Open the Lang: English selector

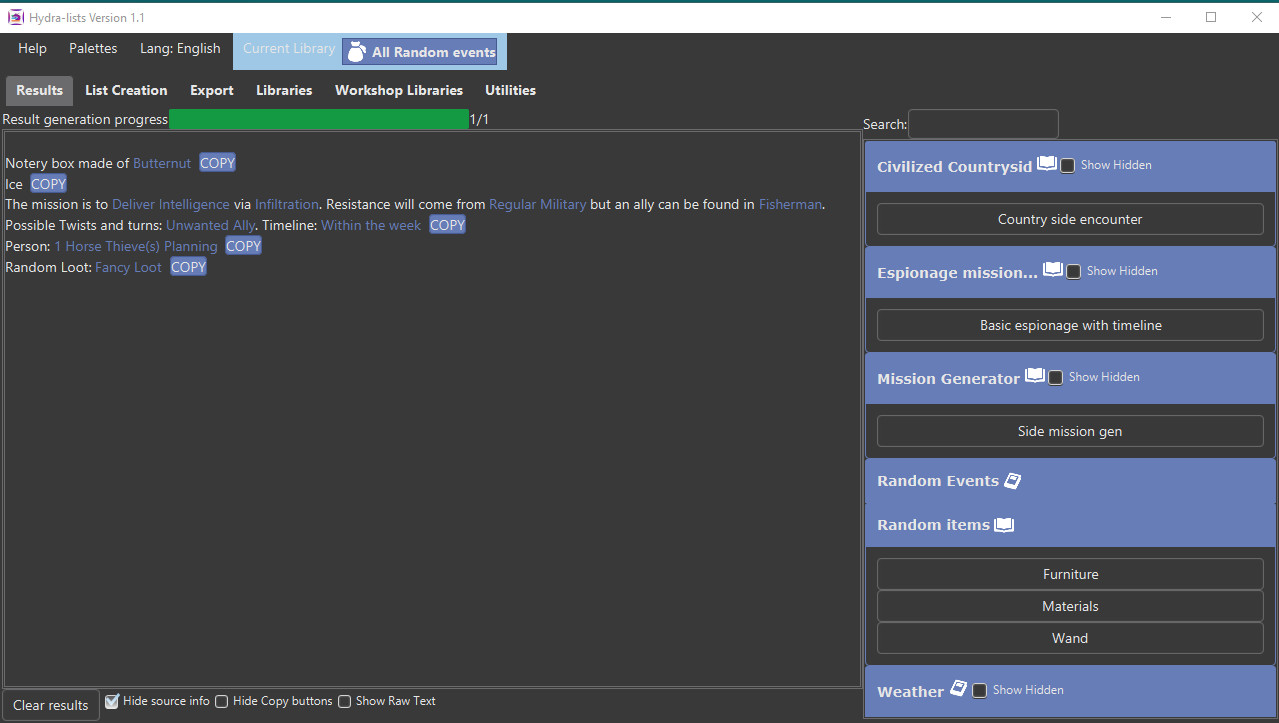pos(180,48)
